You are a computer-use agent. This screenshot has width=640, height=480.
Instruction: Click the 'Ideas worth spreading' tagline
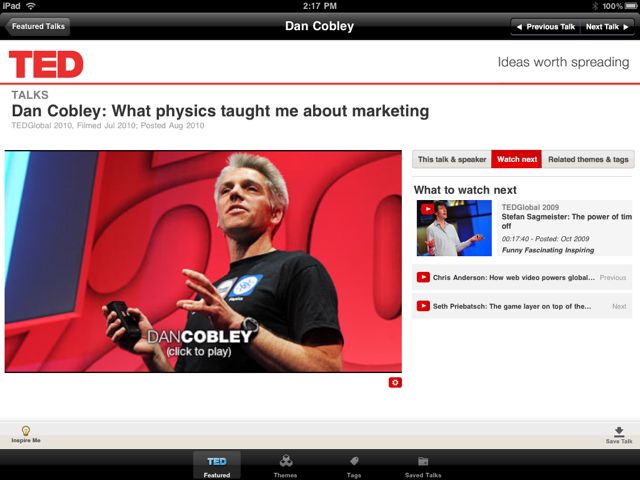[563, 62]
